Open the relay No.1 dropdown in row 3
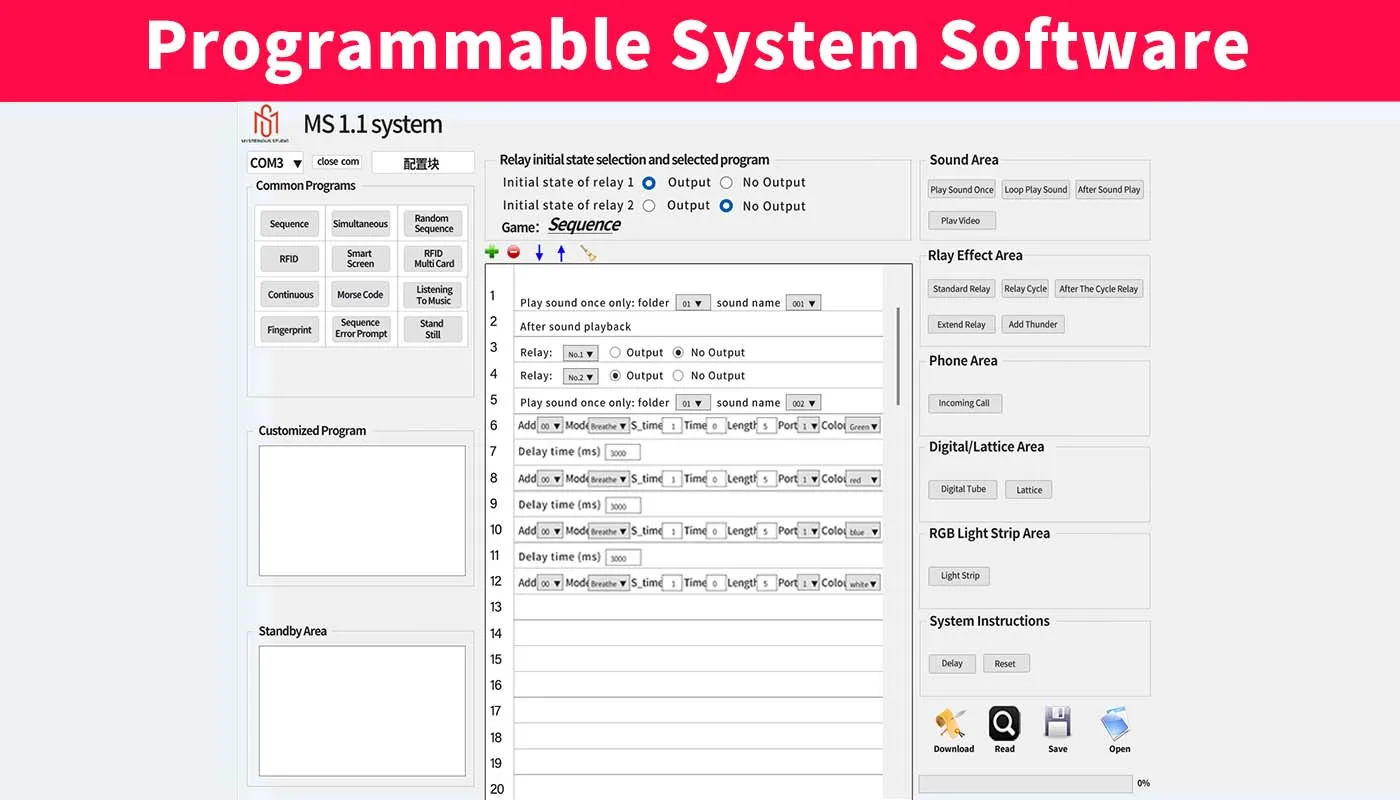The height and width of the screenshot is (800, 1400). (580, 353)
